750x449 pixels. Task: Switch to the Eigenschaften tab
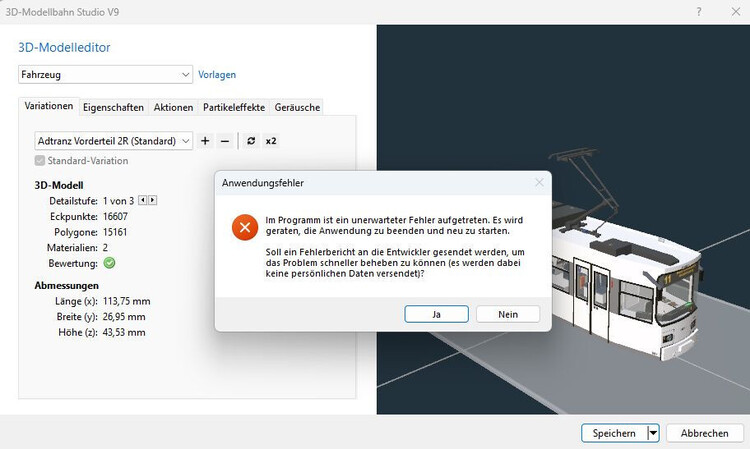(x=113, y=107)
